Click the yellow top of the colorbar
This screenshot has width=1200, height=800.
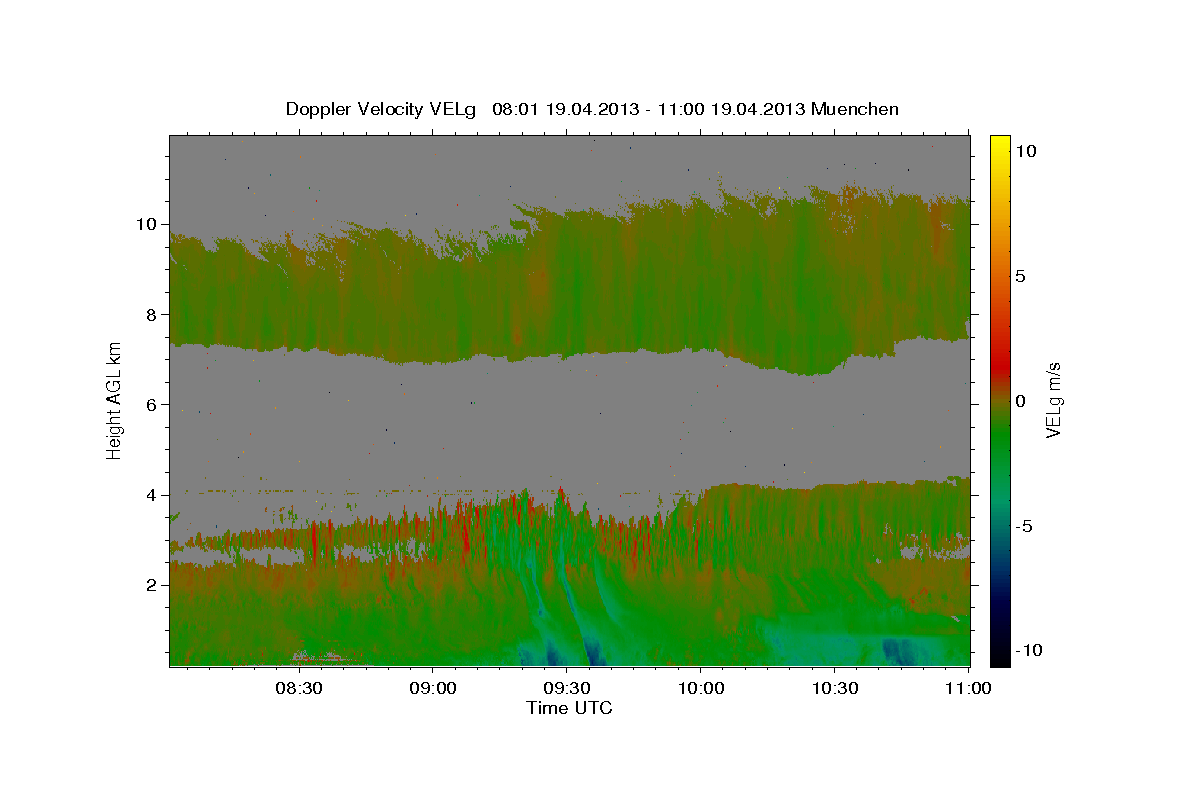click(x=1000, y=145)
